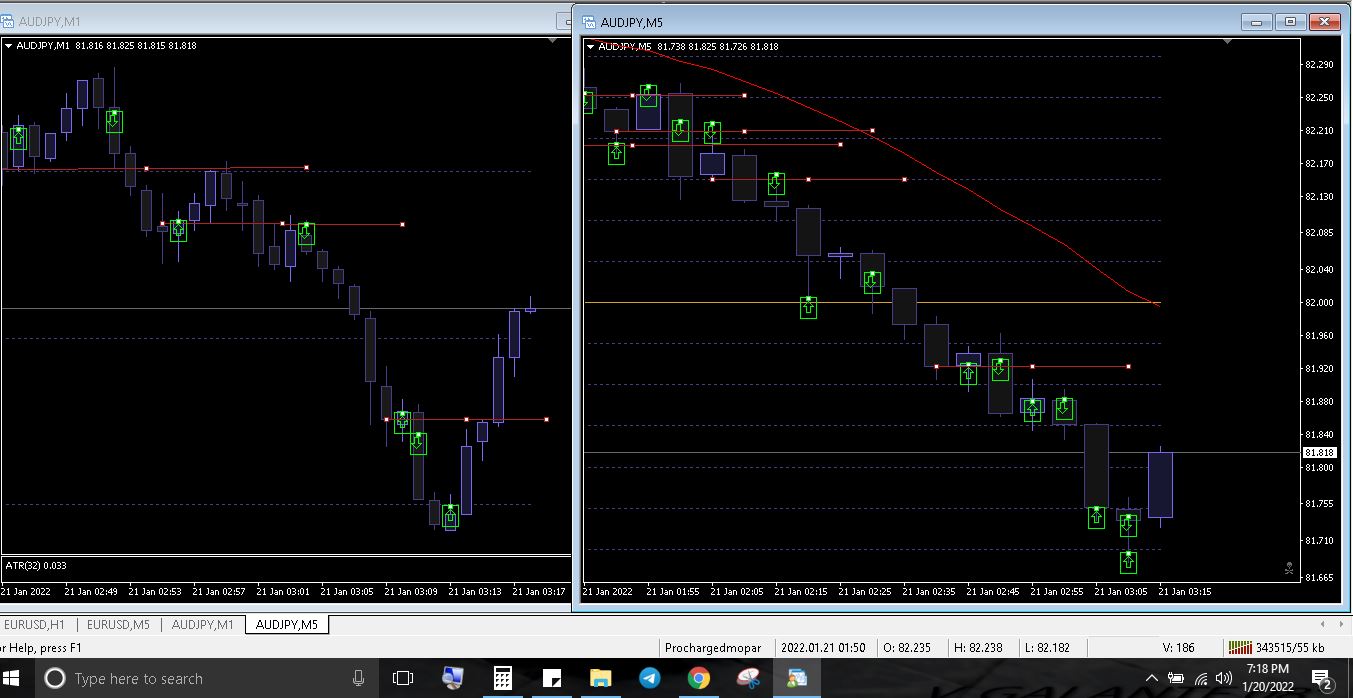Screen dimensions: 1353x698
Task: Expand the AUDJPY,M1 chart label triangle
Action: pos(8,45)
